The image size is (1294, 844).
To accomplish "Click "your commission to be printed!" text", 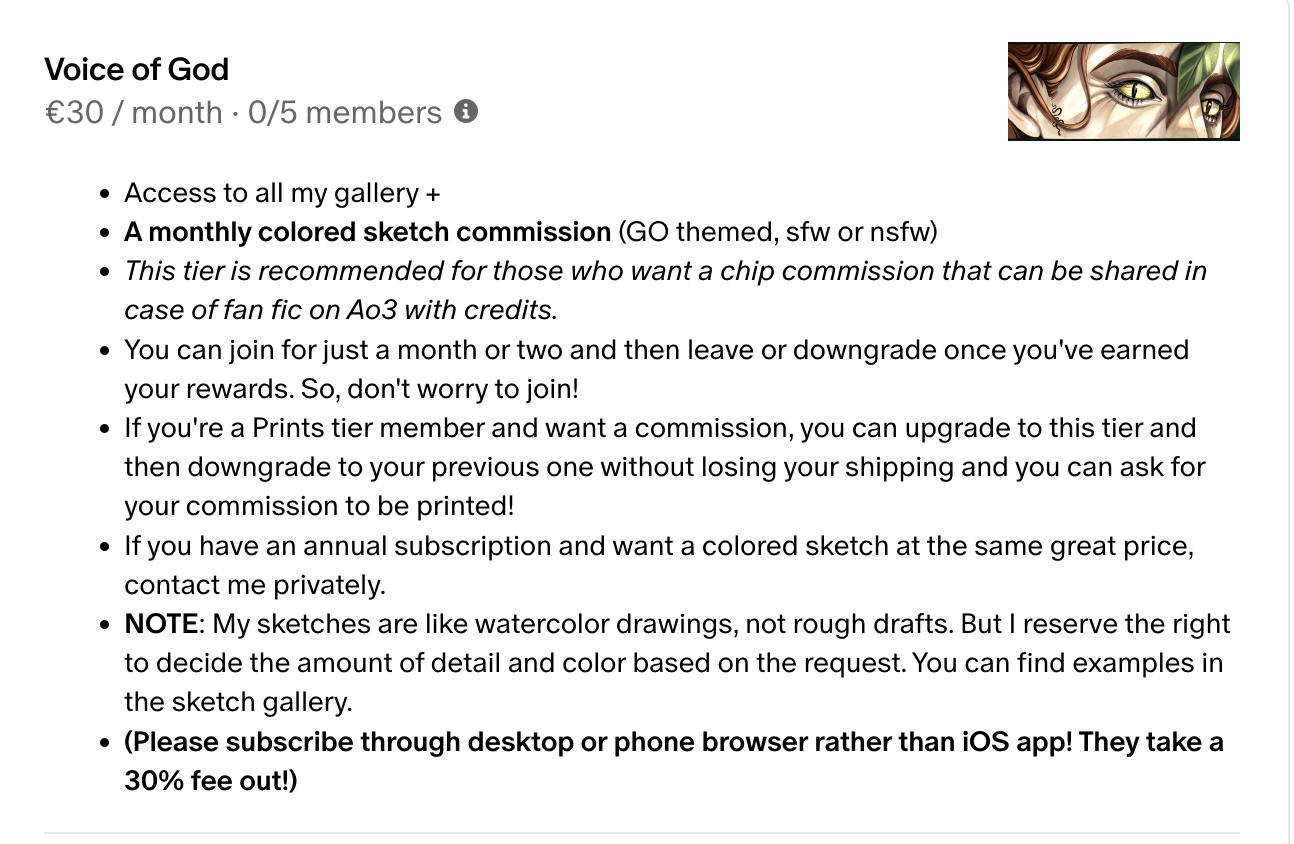I will (319, 506).
